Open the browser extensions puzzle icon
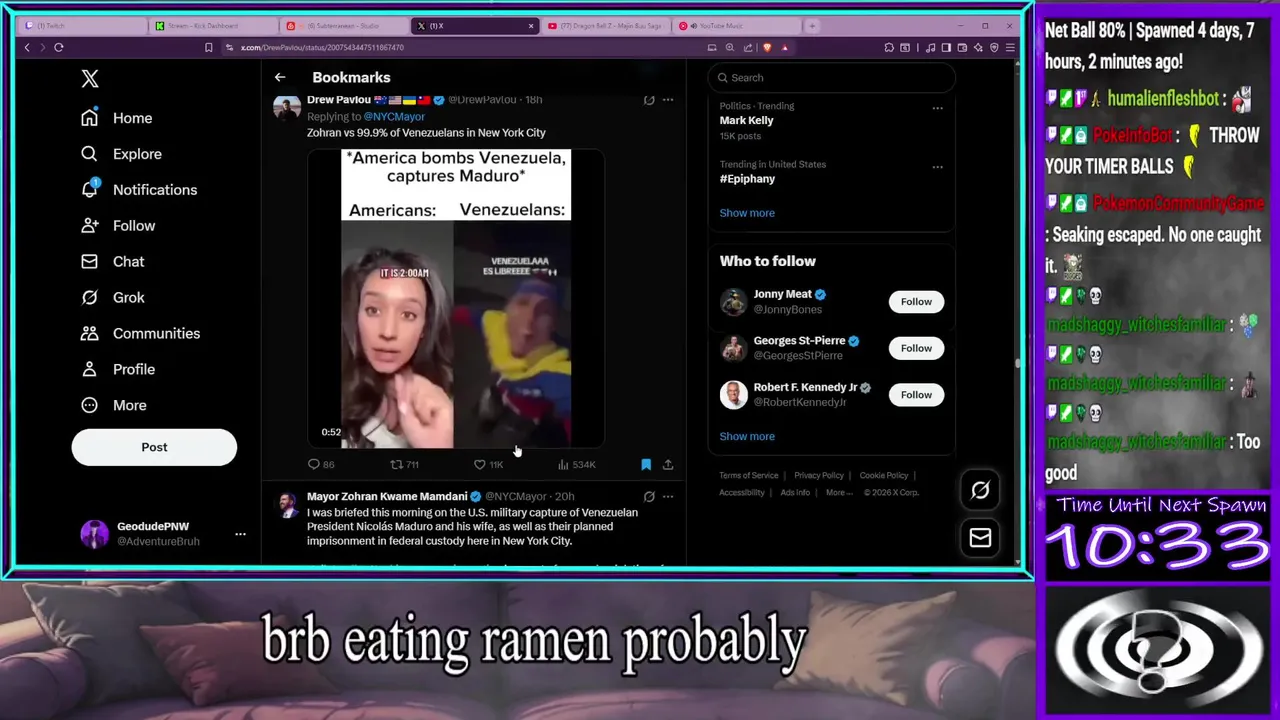This screenshot has height=720, width=1280. click(889, 47)
